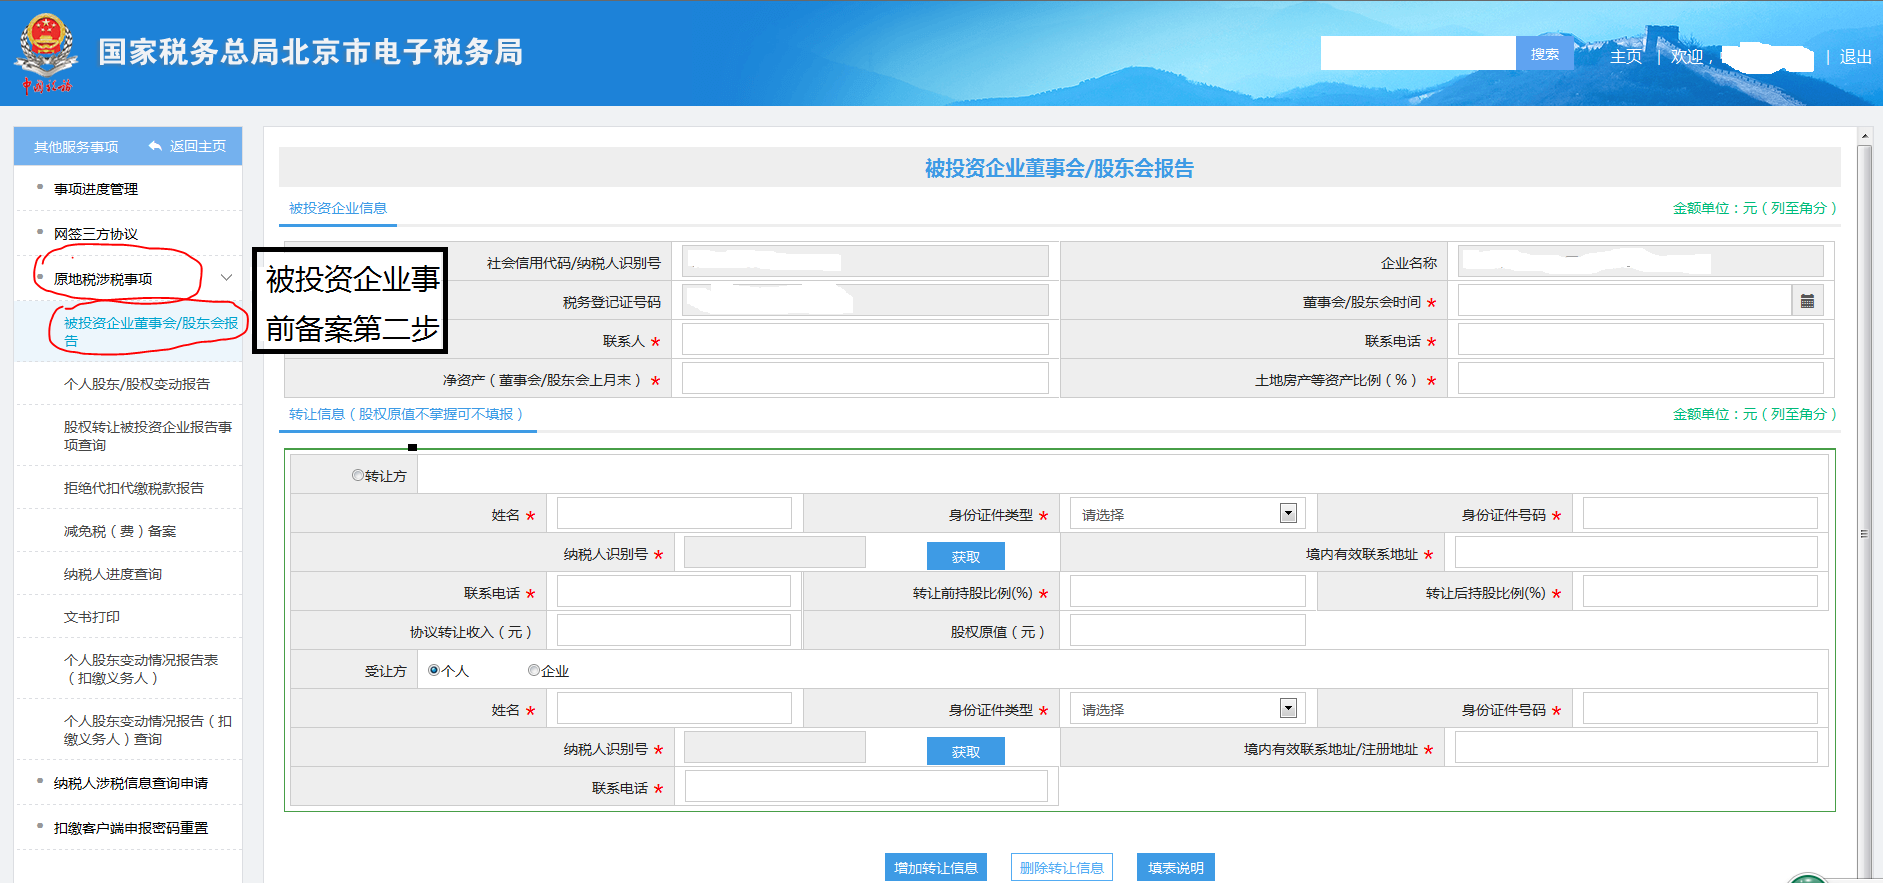
Task: Open 事项进度管理 in the sidebar
Action: pyautogui.click(x=96, y=189)
